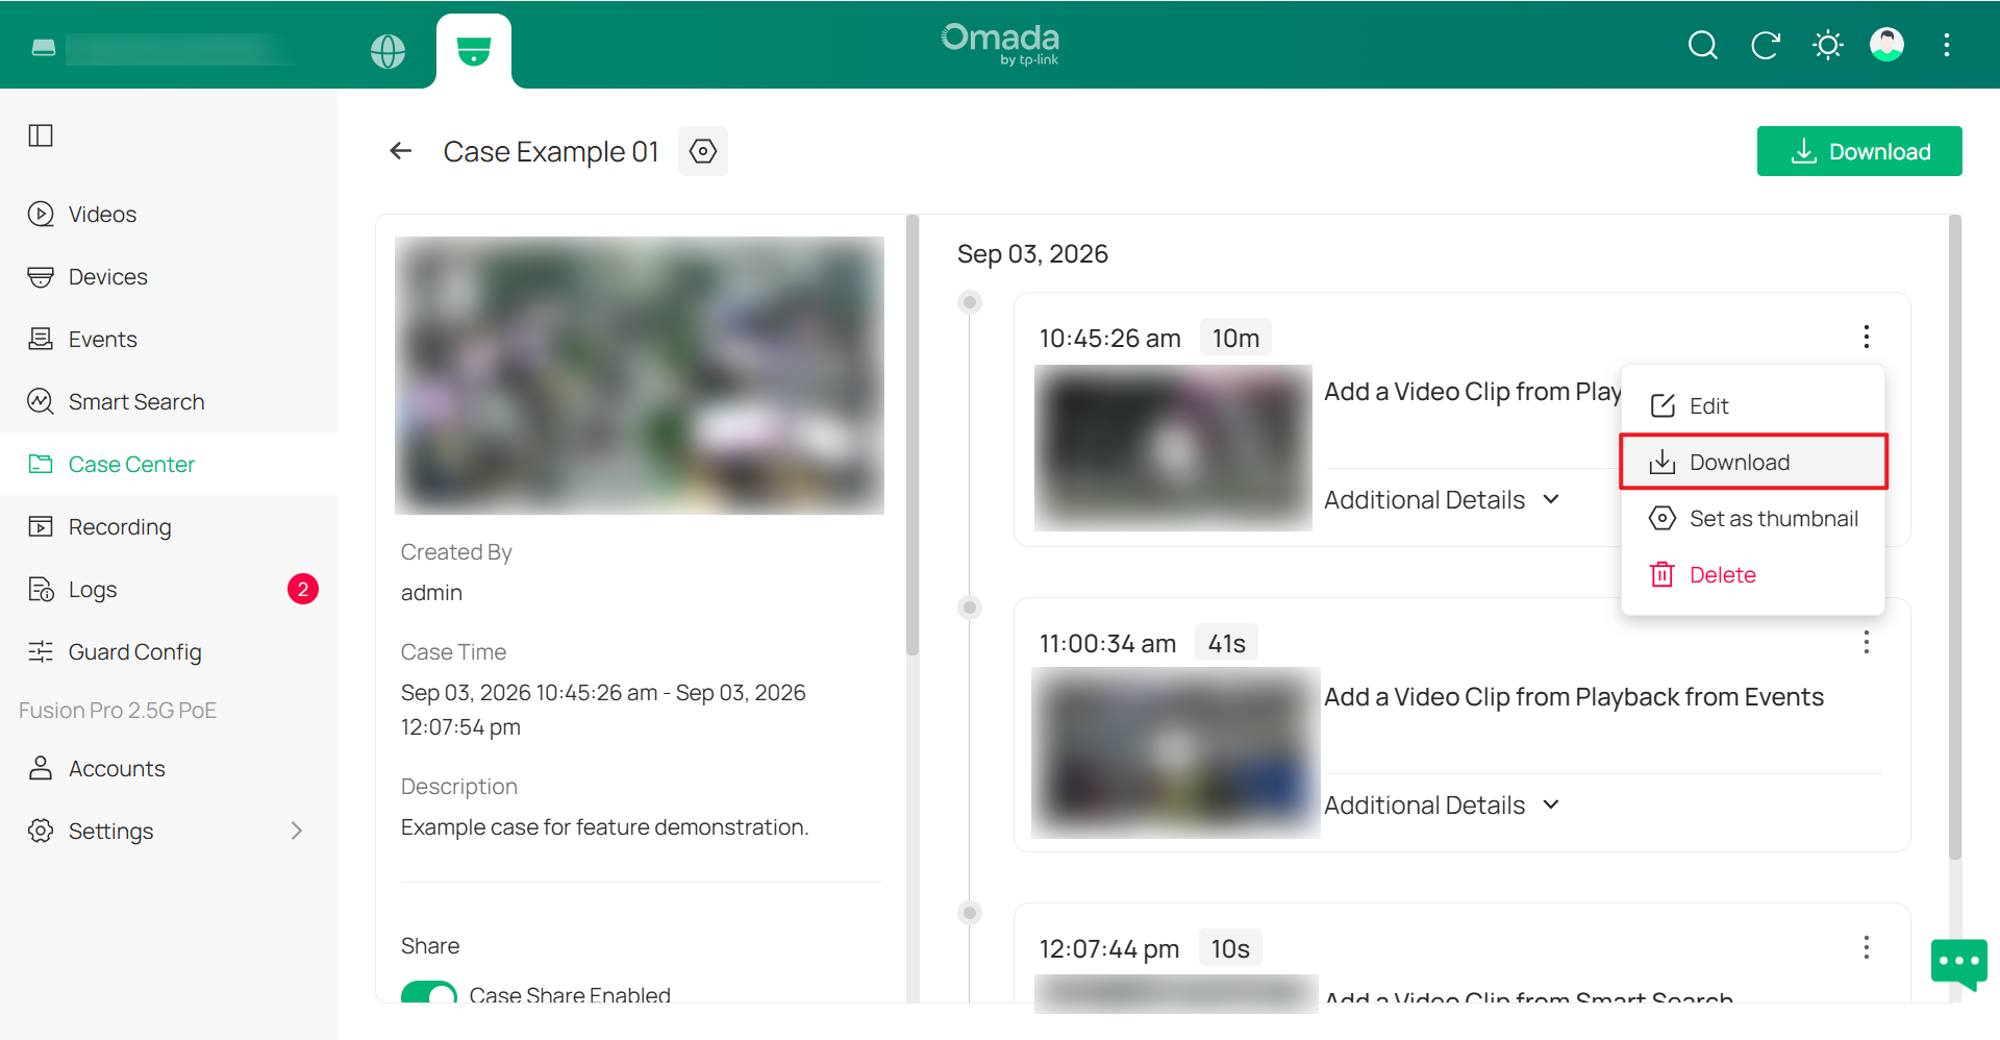Image resolution: width=2000 pixels, height=1040 pixels.
Task: Select Case Center in sidebar
Action: click(168, 464)
